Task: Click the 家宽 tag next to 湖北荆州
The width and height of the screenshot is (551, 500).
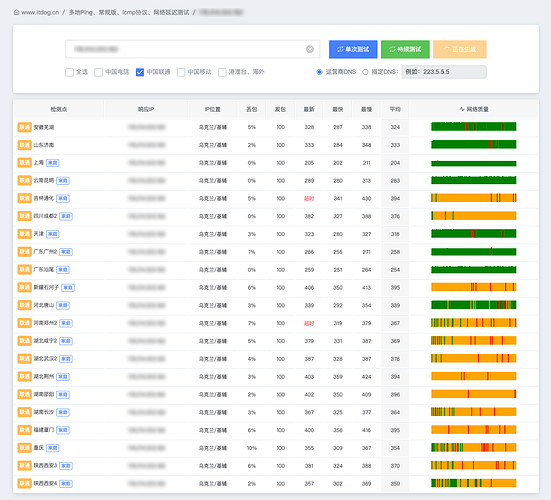Action: (x=63, y=377)
